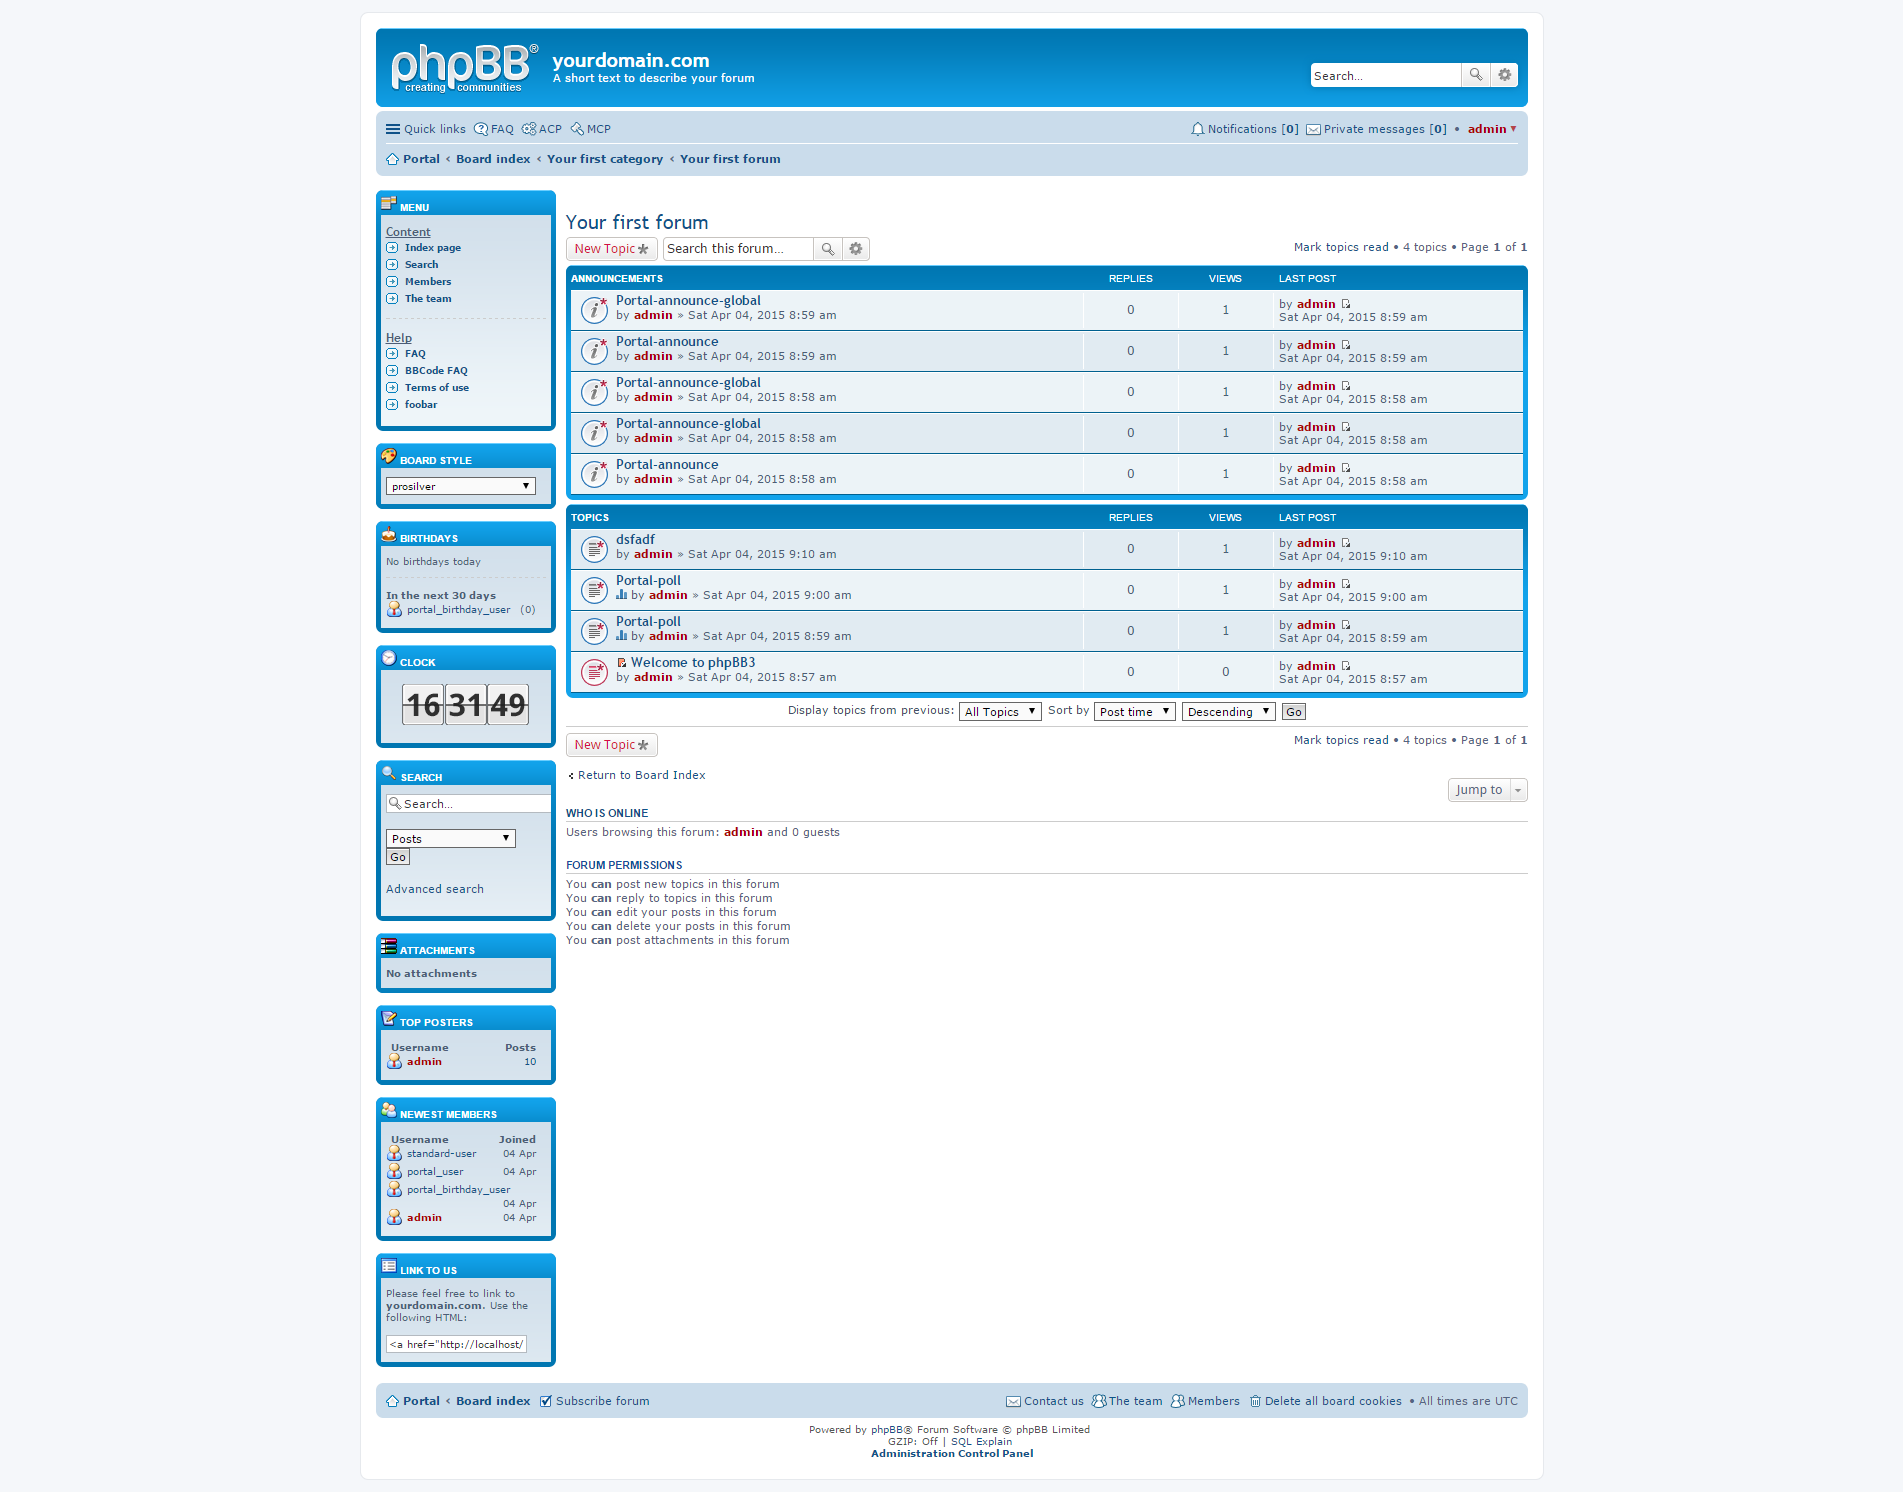Click Delete all board cookies trash icon
Image resolution: width=1903 pixels, height=1492 pixels.
tap(1254, 1401)
